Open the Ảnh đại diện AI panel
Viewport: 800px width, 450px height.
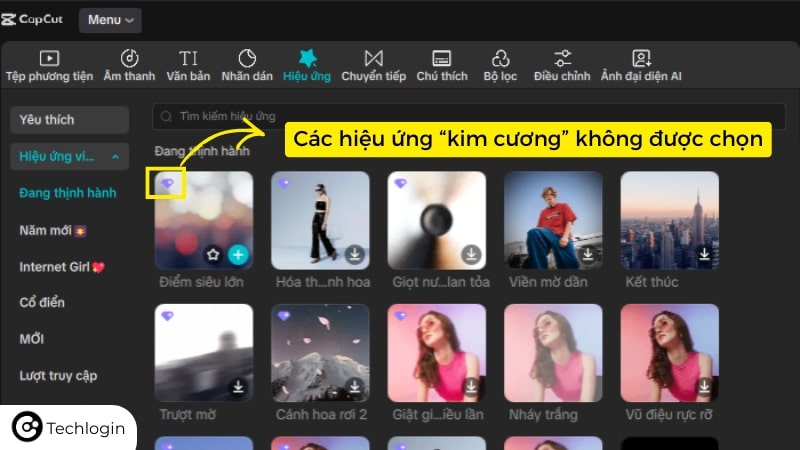(x=641, y=65)
